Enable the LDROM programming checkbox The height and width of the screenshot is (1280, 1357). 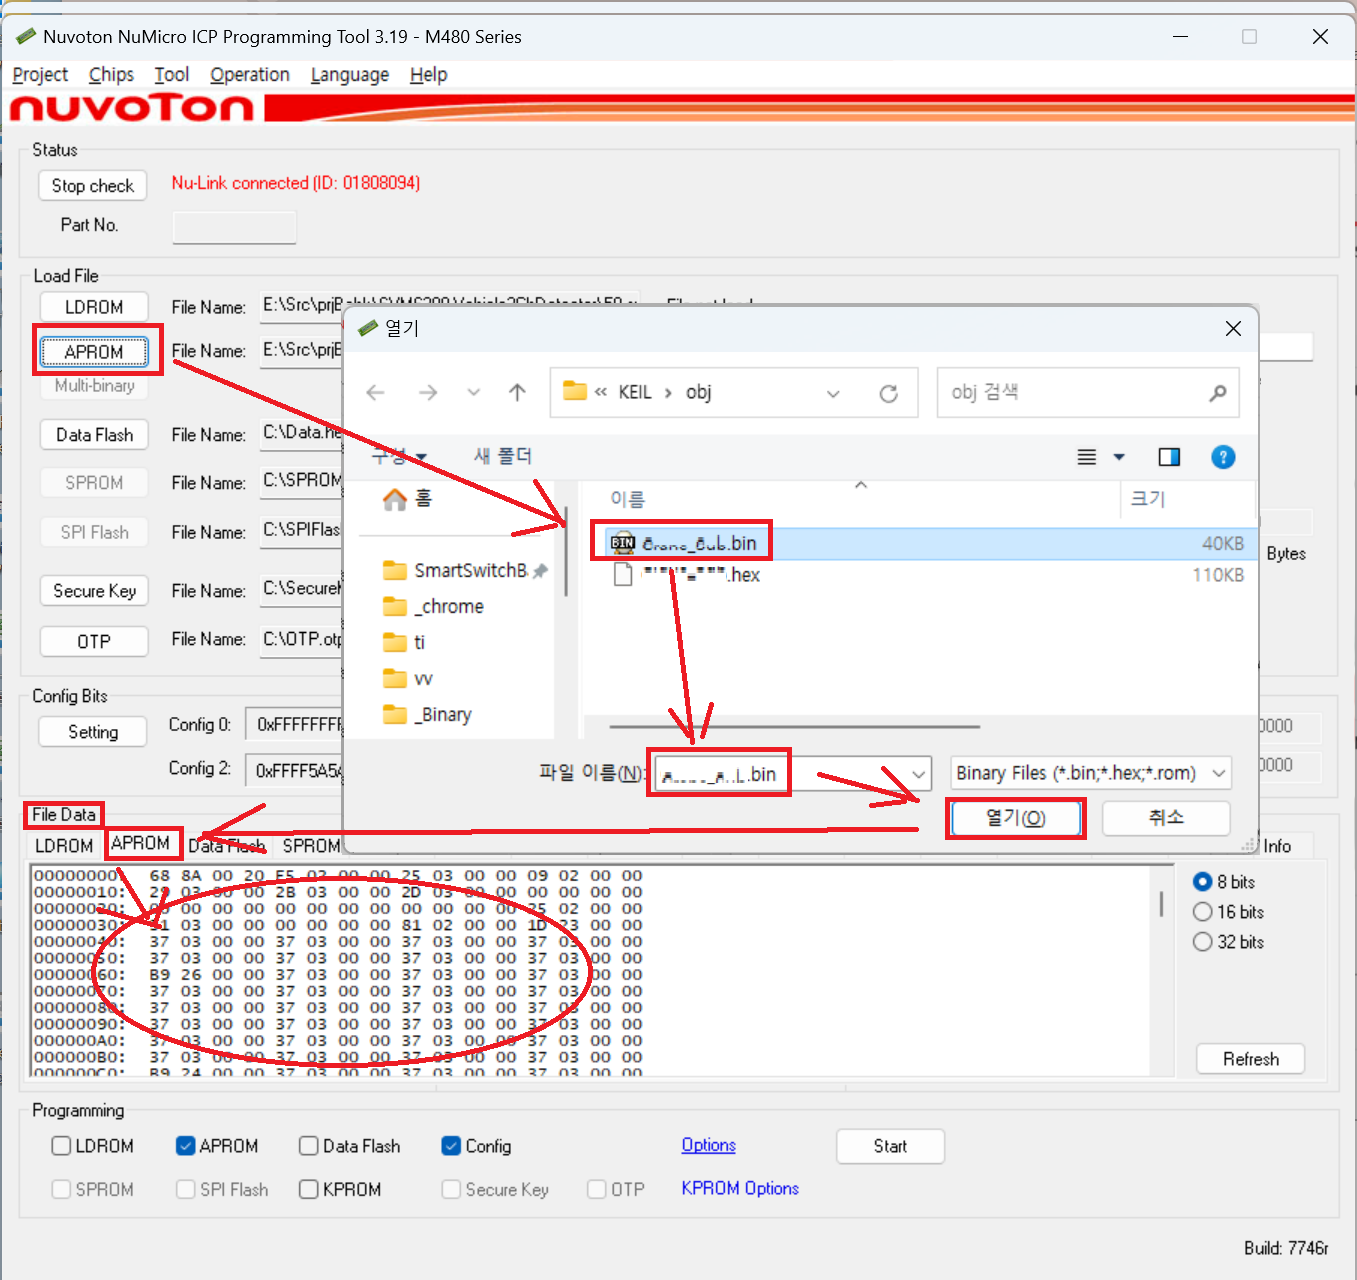click(x=61, y=1146)
